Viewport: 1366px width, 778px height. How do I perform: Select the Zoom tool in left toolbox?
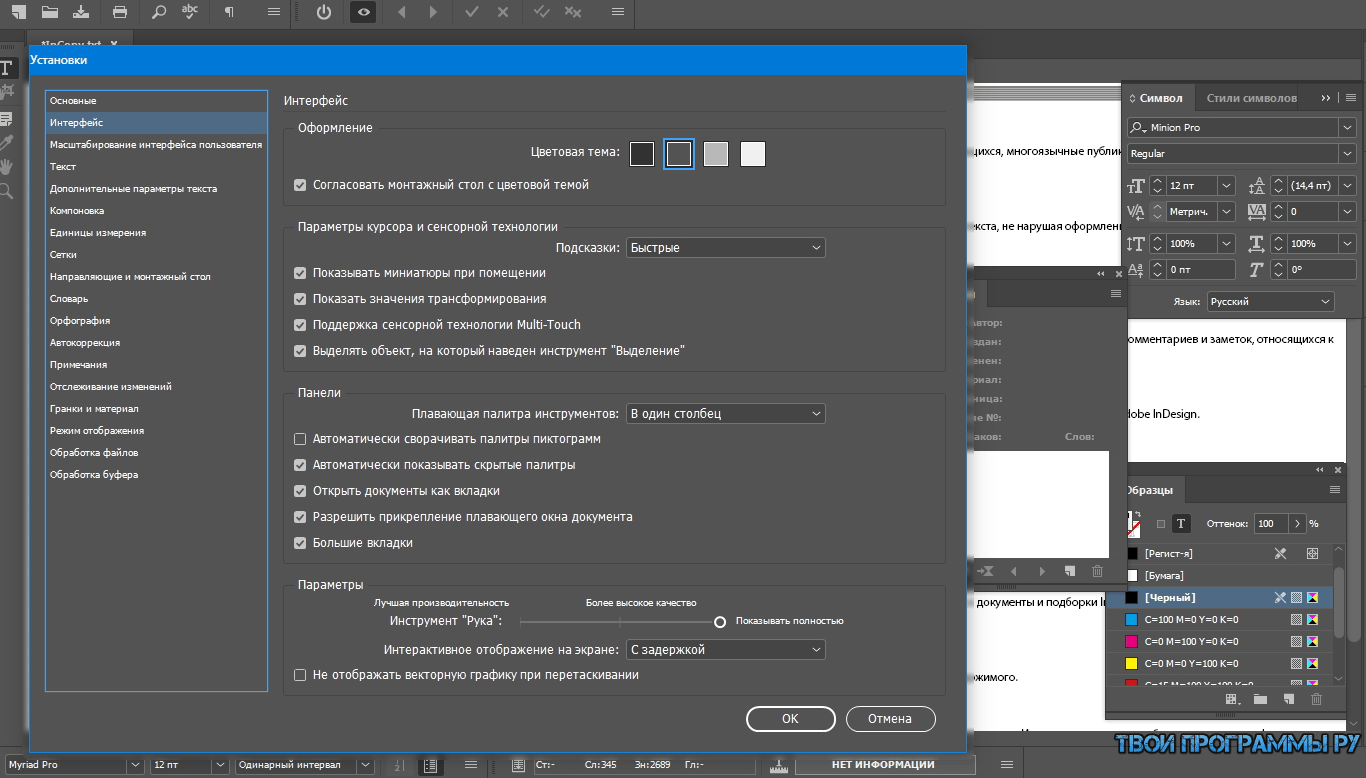click(7, 190)
